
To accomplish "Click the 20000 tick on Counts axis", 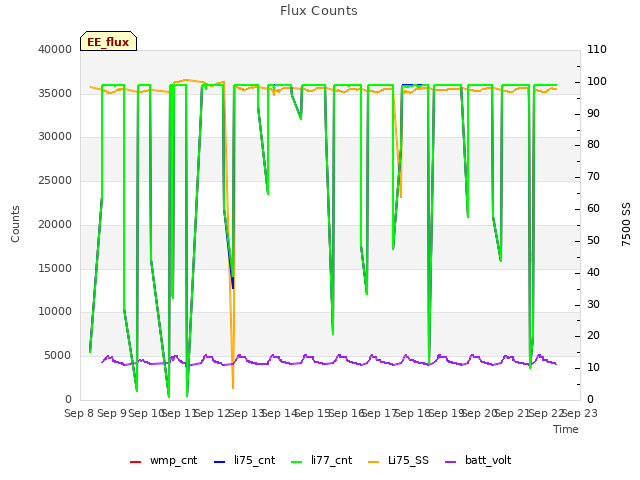I will coord(55,224).
